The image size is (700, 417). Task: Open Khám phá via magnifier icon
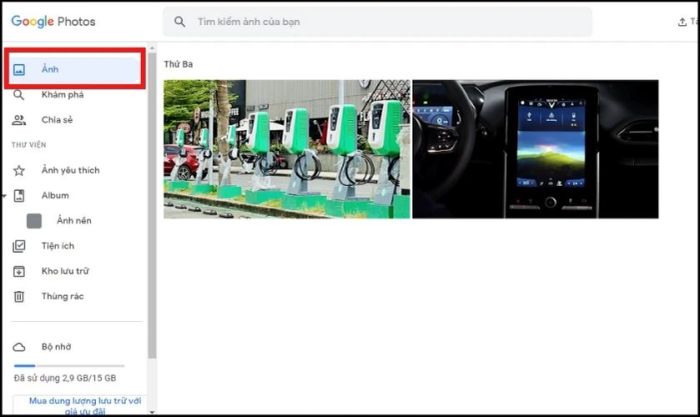pyautogui.click(x=19, y=95)
